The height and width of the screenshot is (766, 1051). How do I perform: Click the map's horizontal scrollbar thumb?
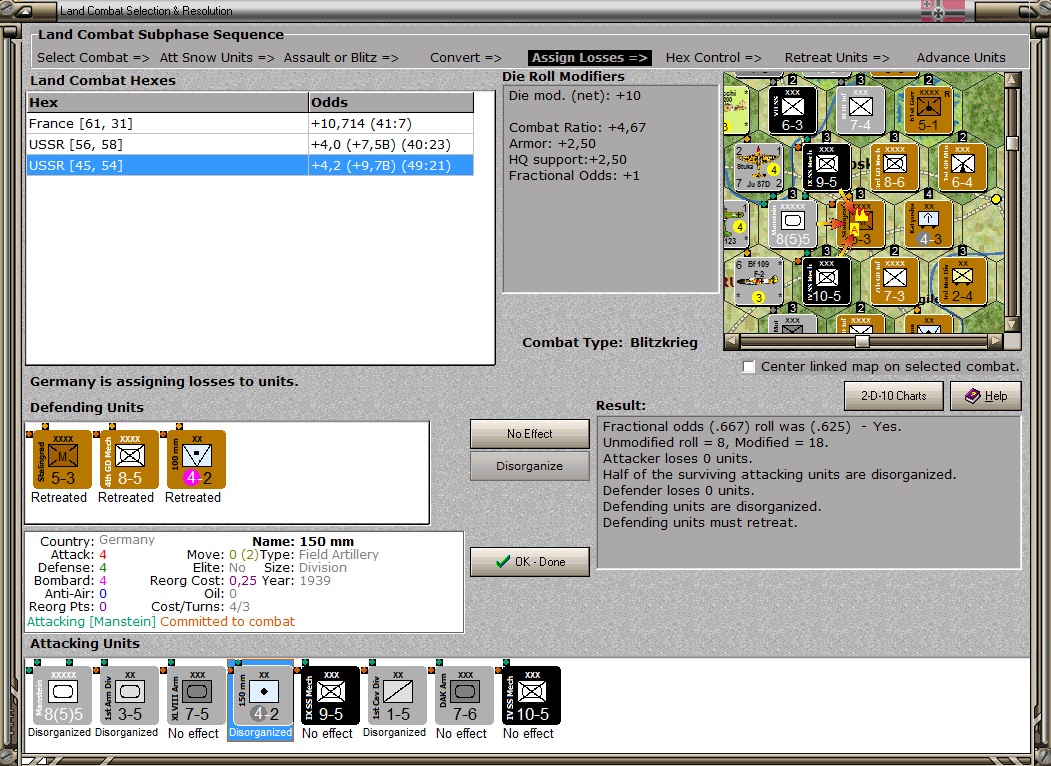coord(862,342)
